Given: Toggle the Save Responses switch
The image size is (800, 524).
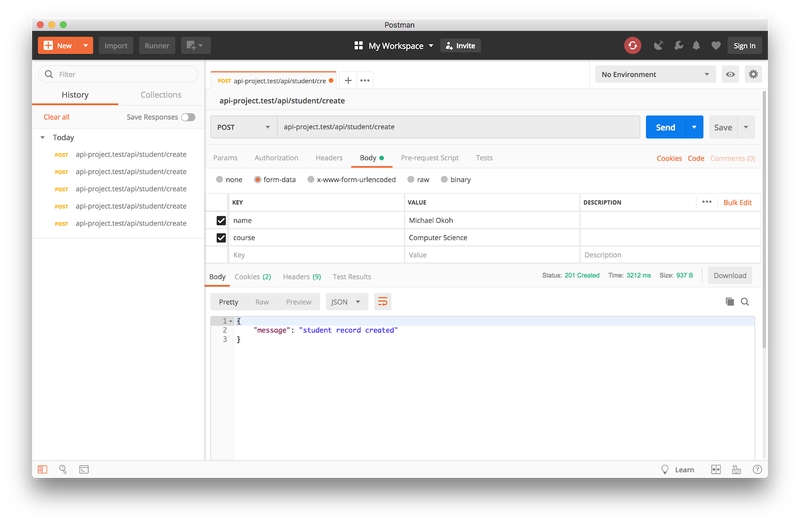Looking at the screenshot, I should click(188, 117).
